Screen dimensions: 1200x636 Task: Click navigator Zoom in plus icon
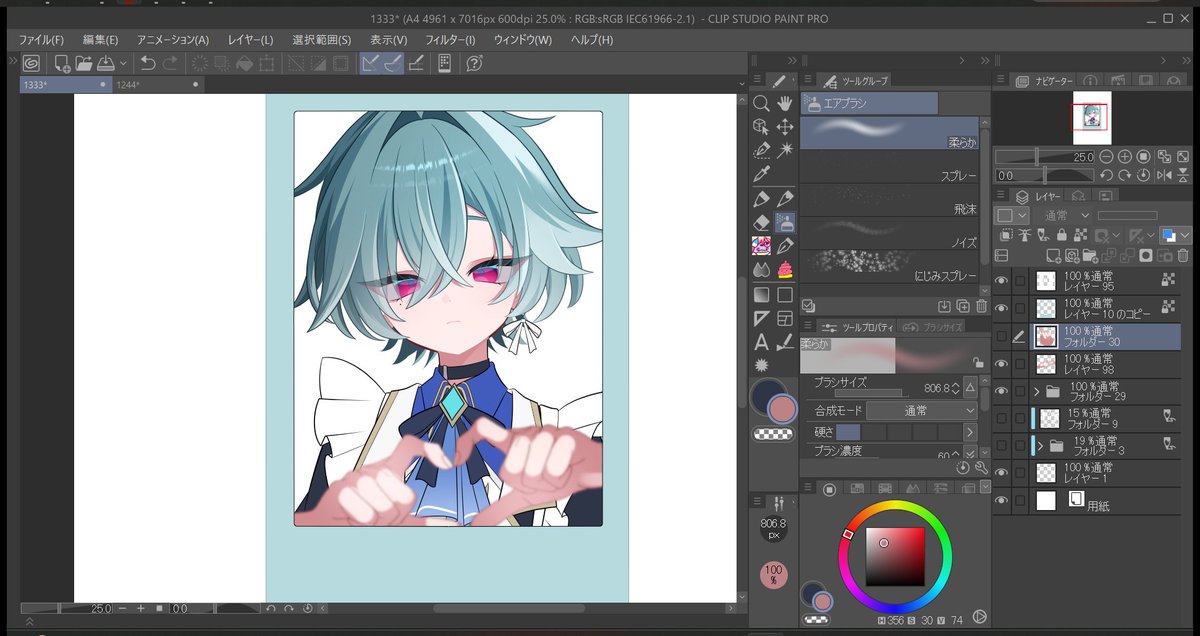1125,157
